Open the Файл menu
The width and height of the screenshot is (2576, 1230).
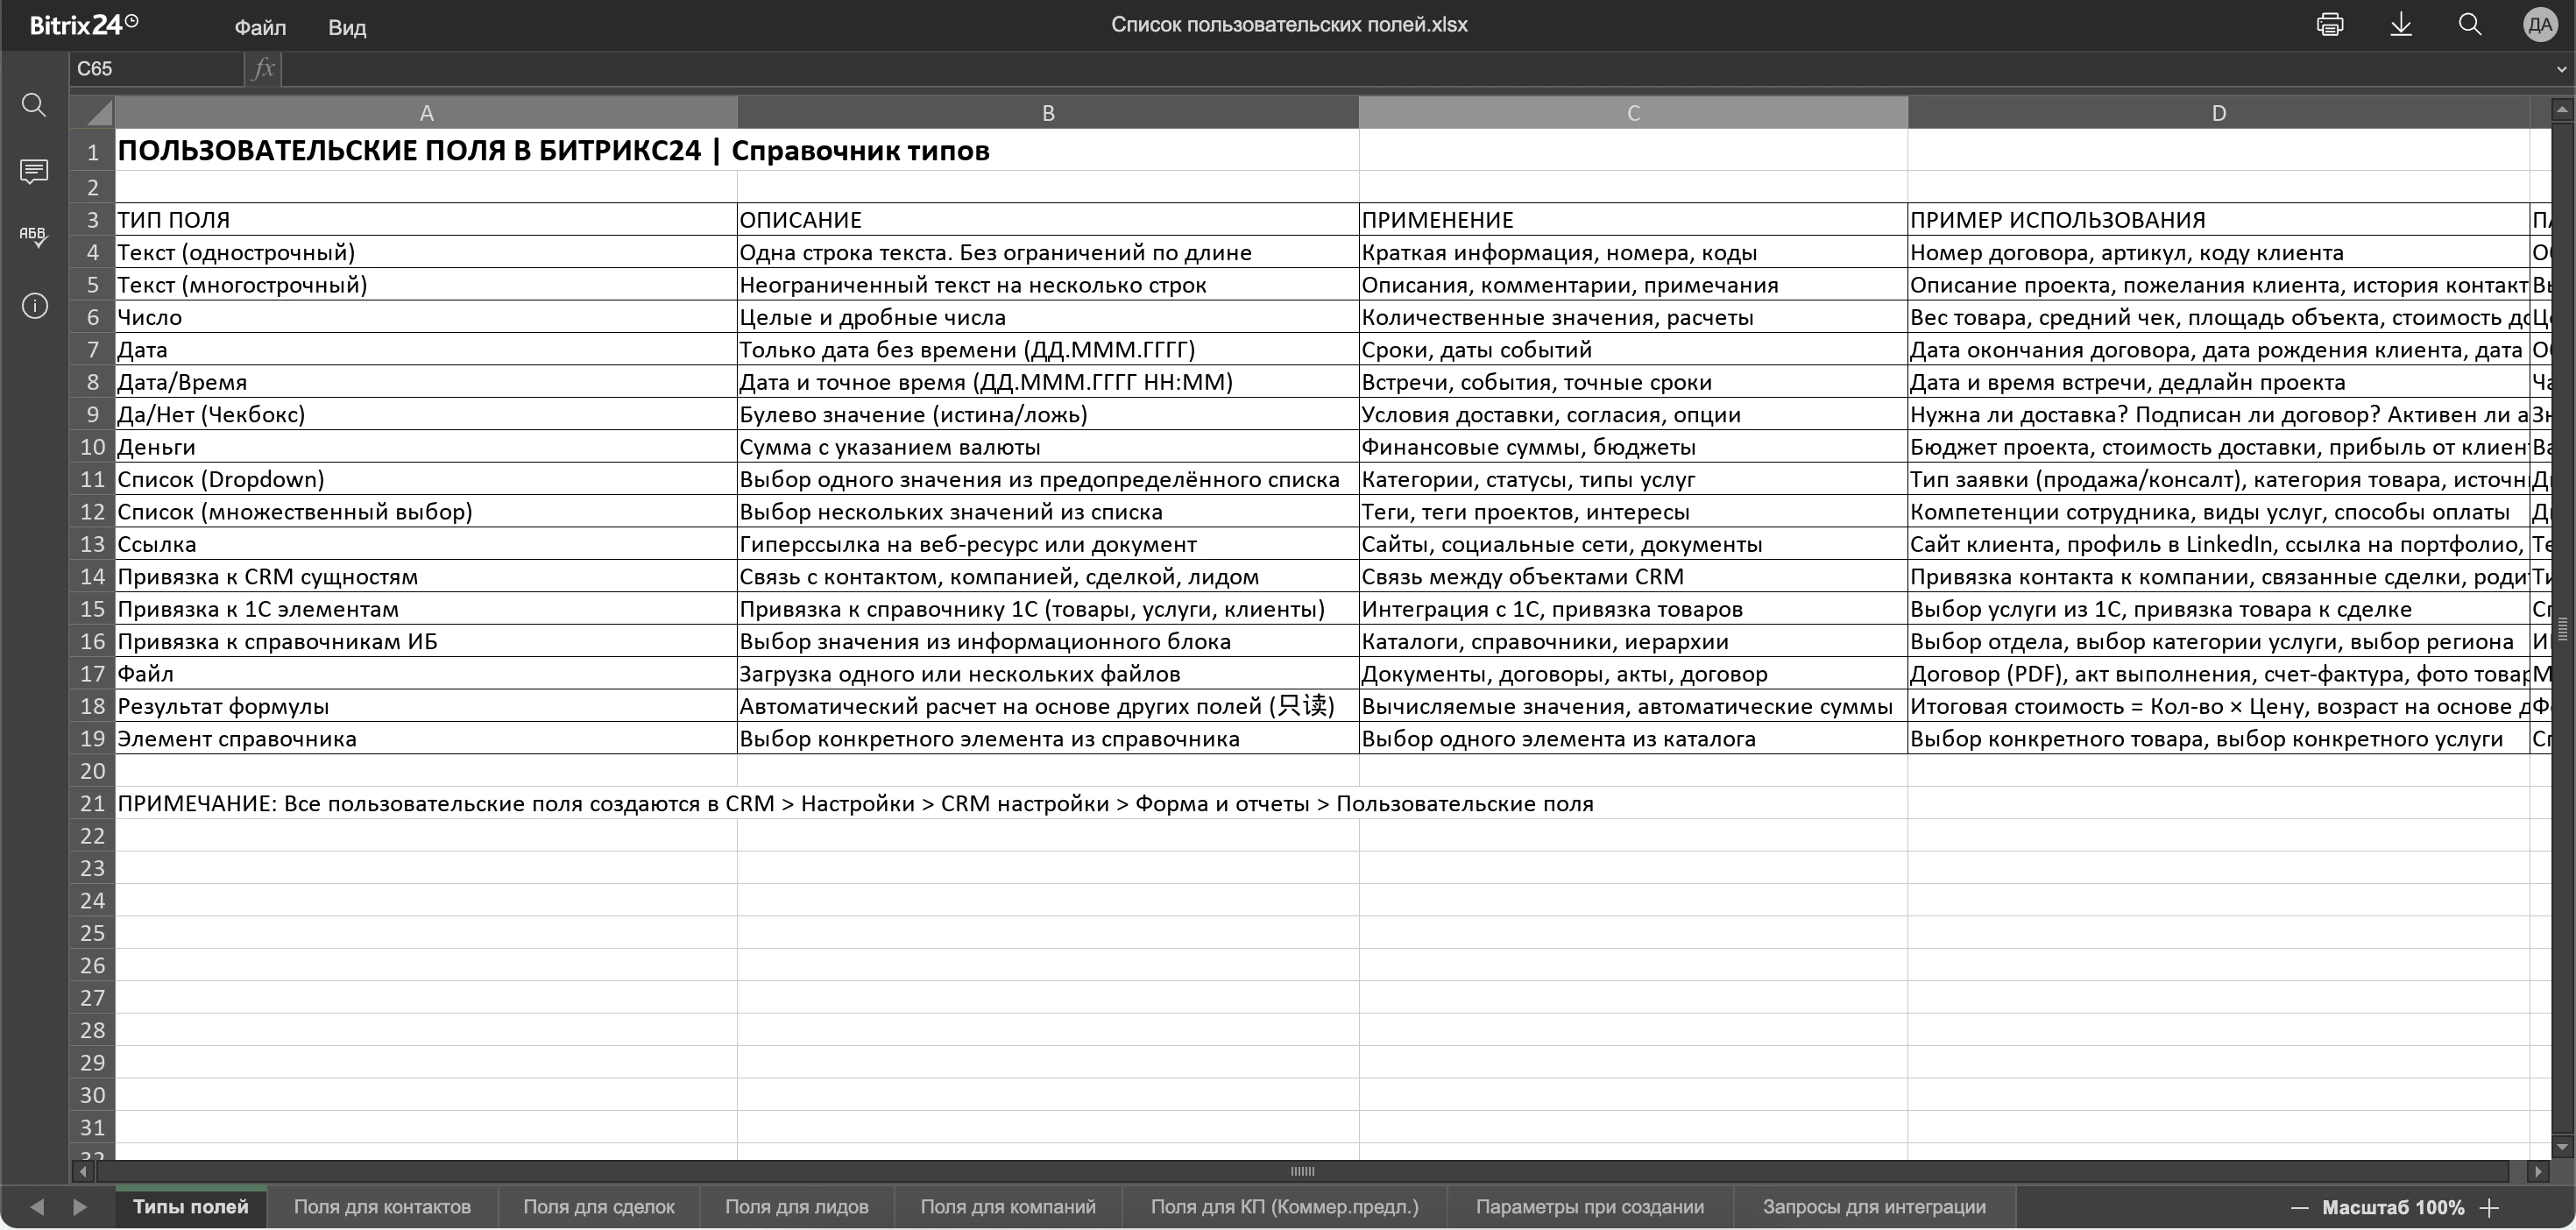(260, 27)
